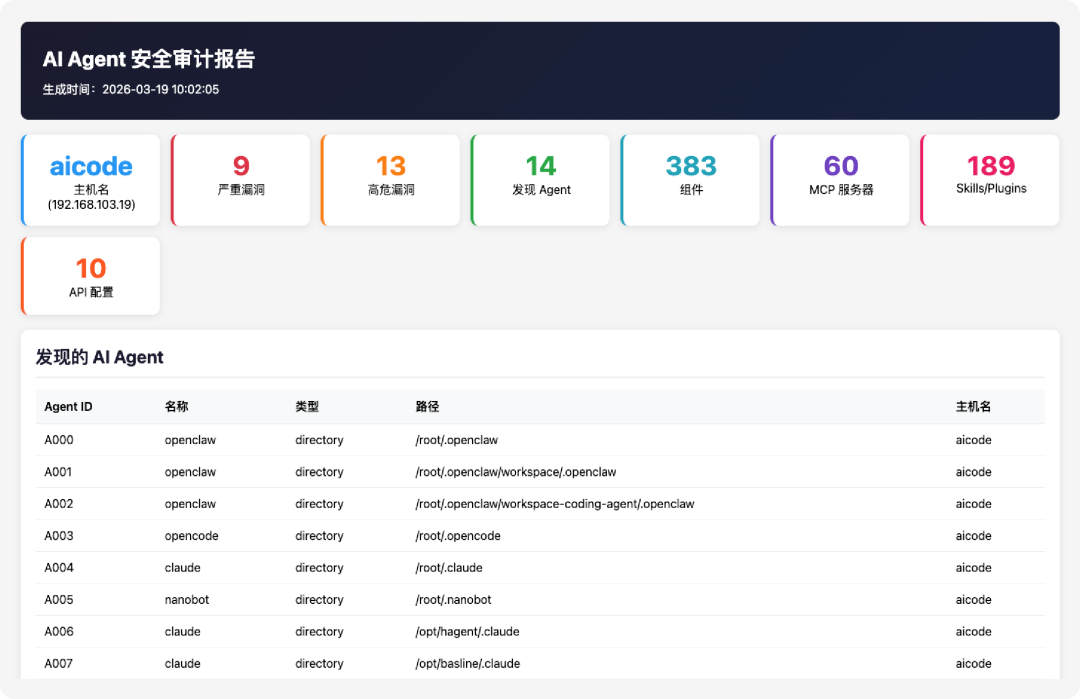Click the '383 组件' card
This screenshot has height=699, width=1080.
[690, 180]
